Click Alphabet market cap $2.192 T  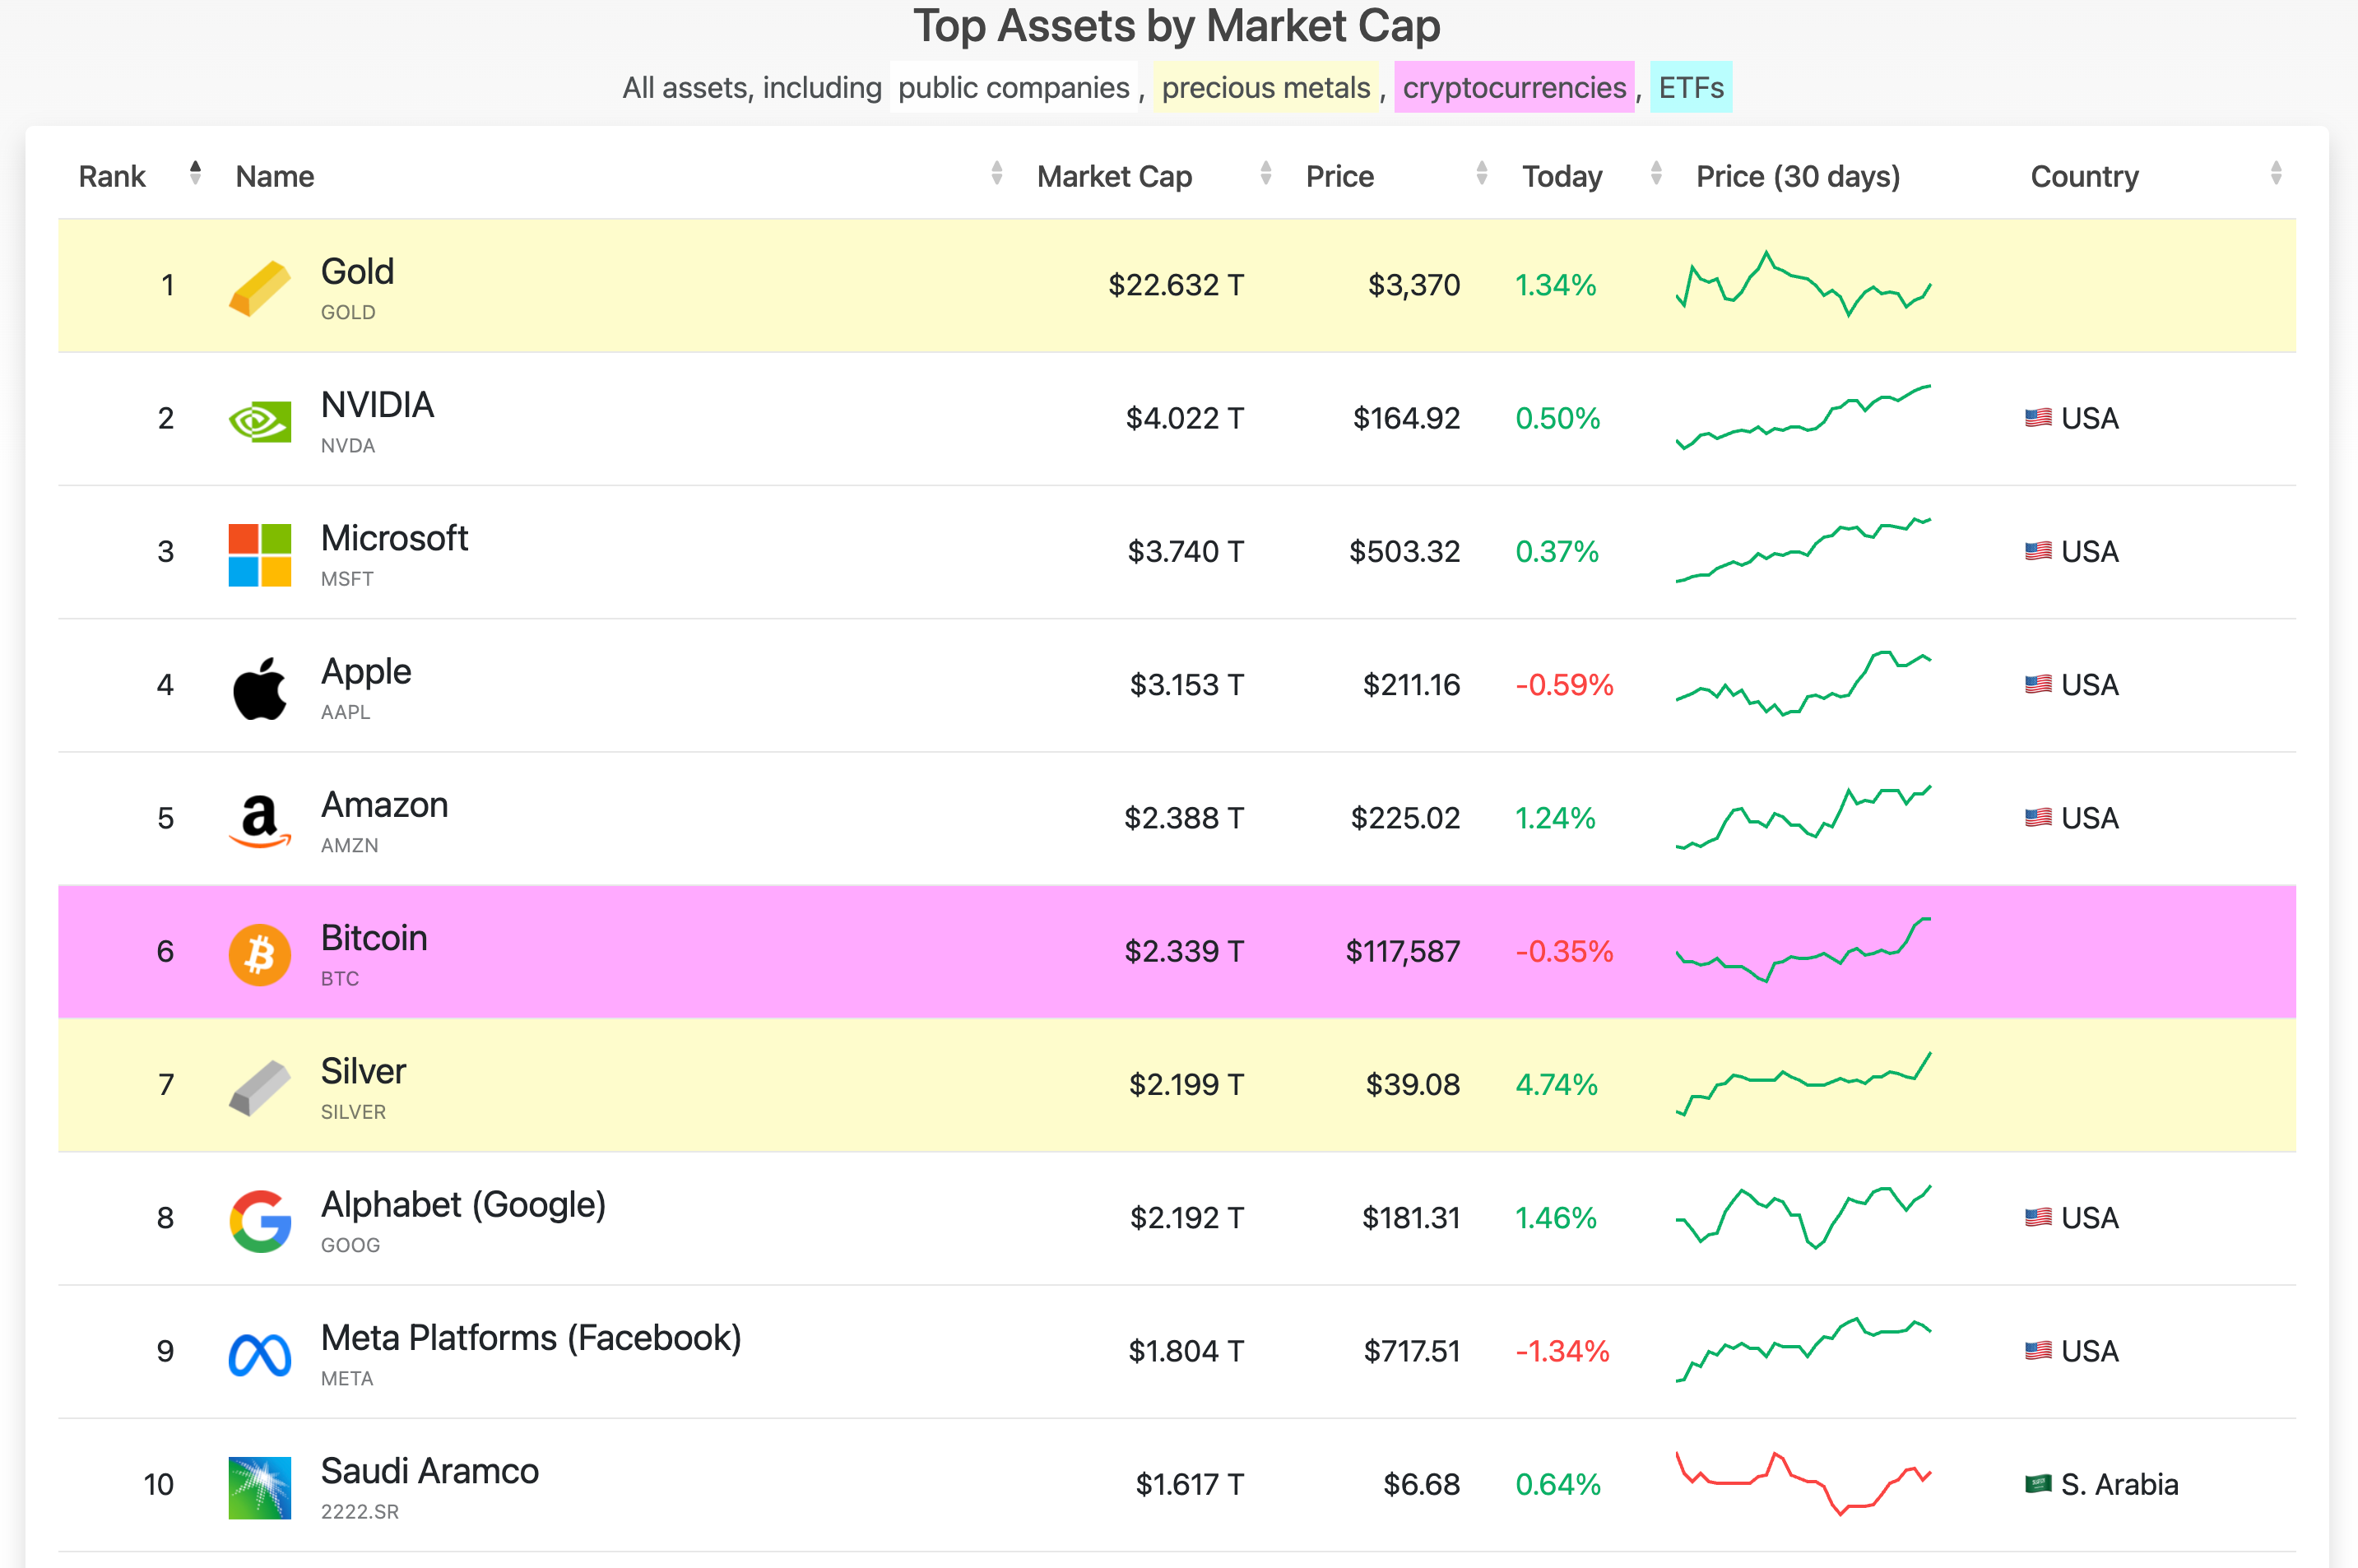(1187, 1218)
